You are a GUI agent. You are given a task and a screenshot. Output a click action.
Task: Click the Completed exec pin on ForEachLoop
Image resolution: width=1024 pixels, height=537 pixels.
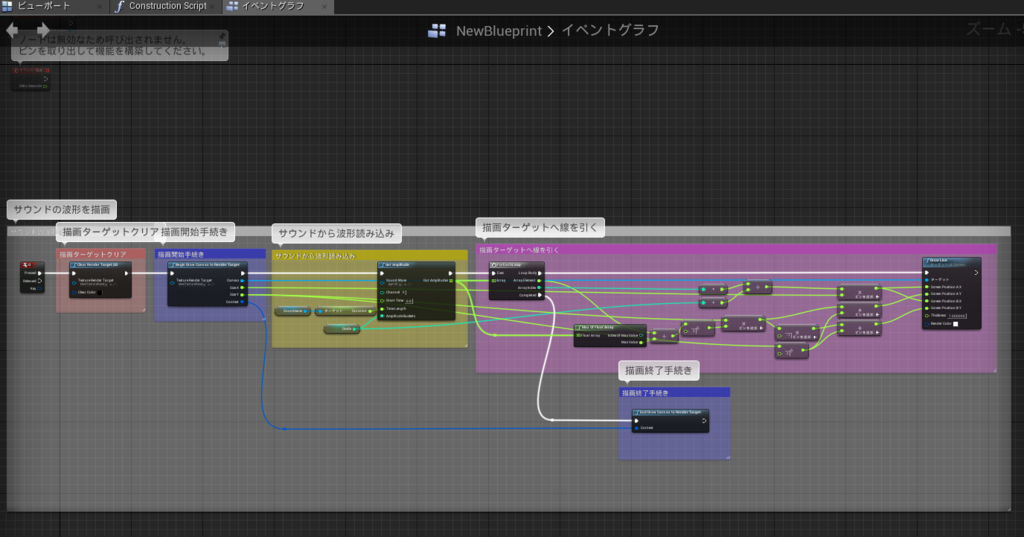[x=539, y=295]
